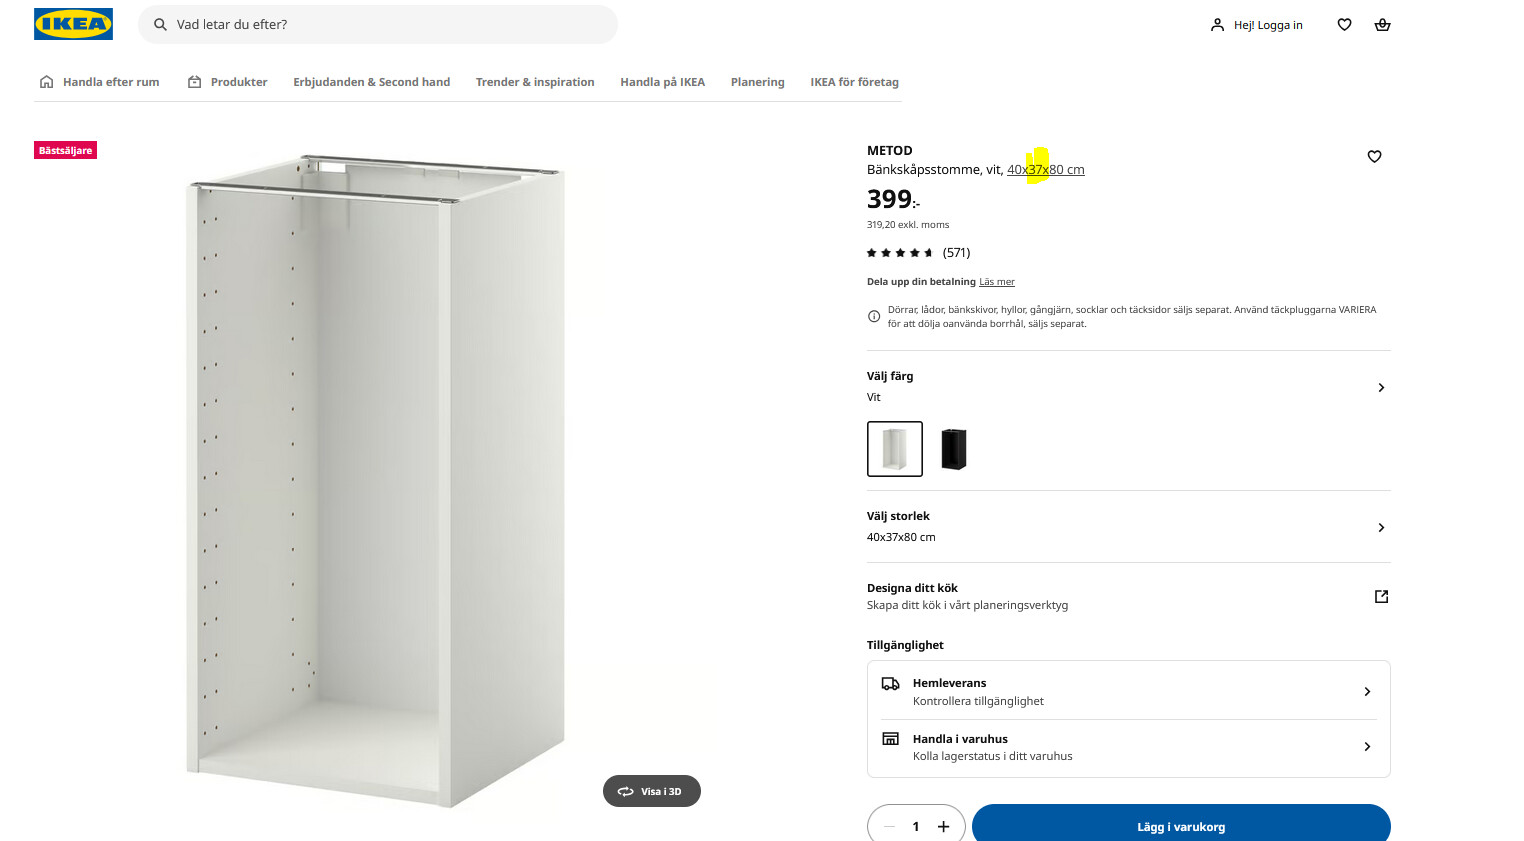1524x841 pixels.
Task: Expand the Välj storlek options
Action: coord(1381,528)
